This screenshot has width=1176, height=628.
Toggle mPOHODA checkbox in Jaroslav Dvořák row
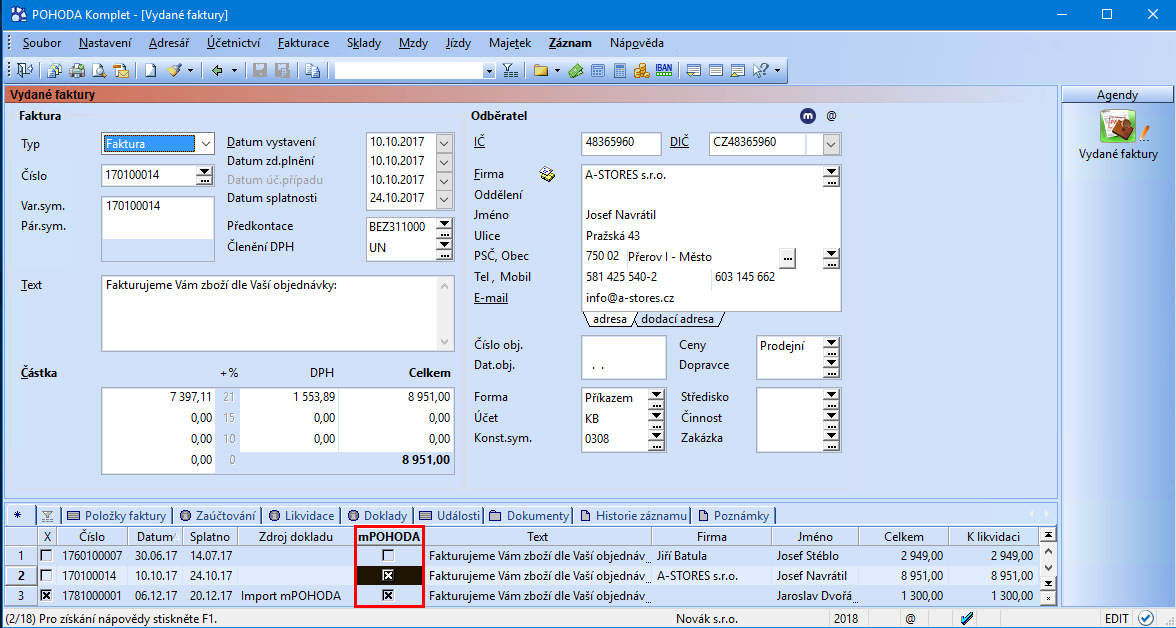[x=388, y=595]
